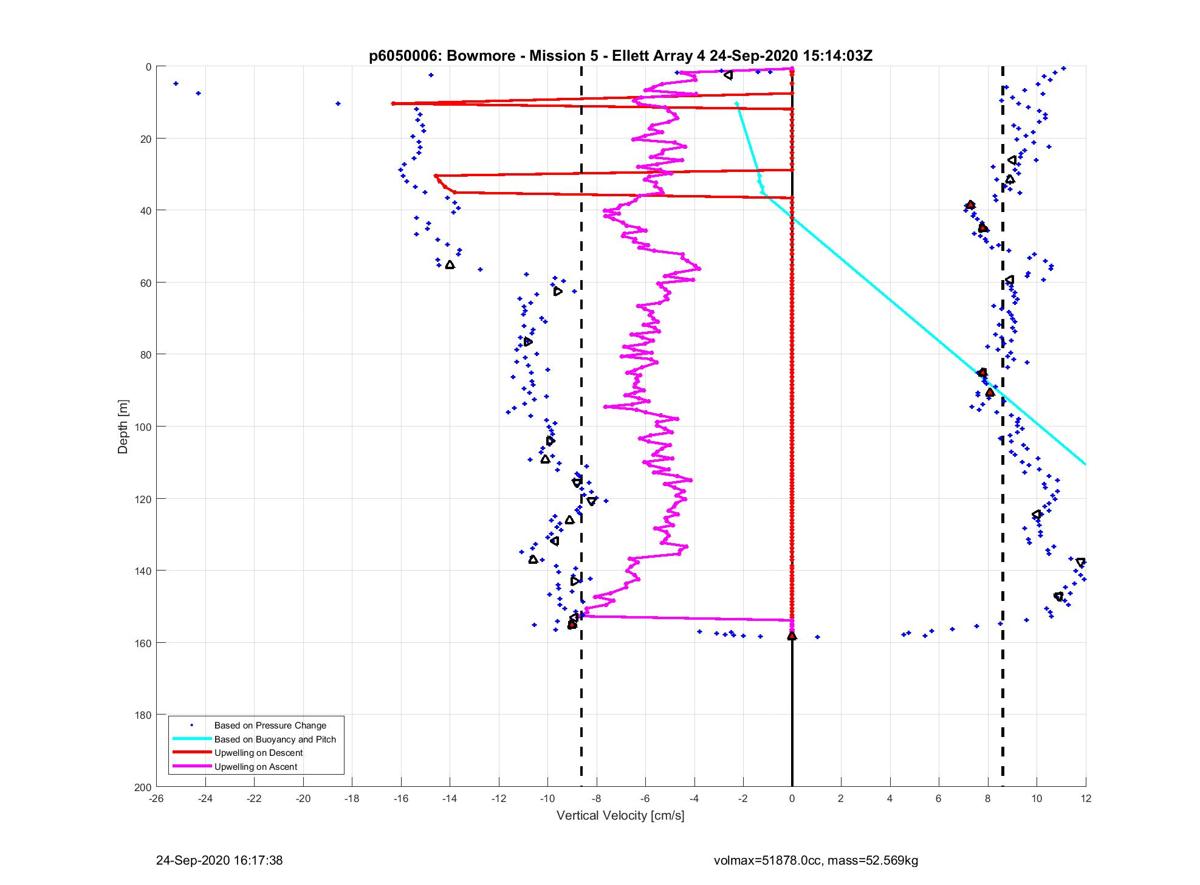Click the "-10" velocity tick label
1200x885 pixels.
547,799
